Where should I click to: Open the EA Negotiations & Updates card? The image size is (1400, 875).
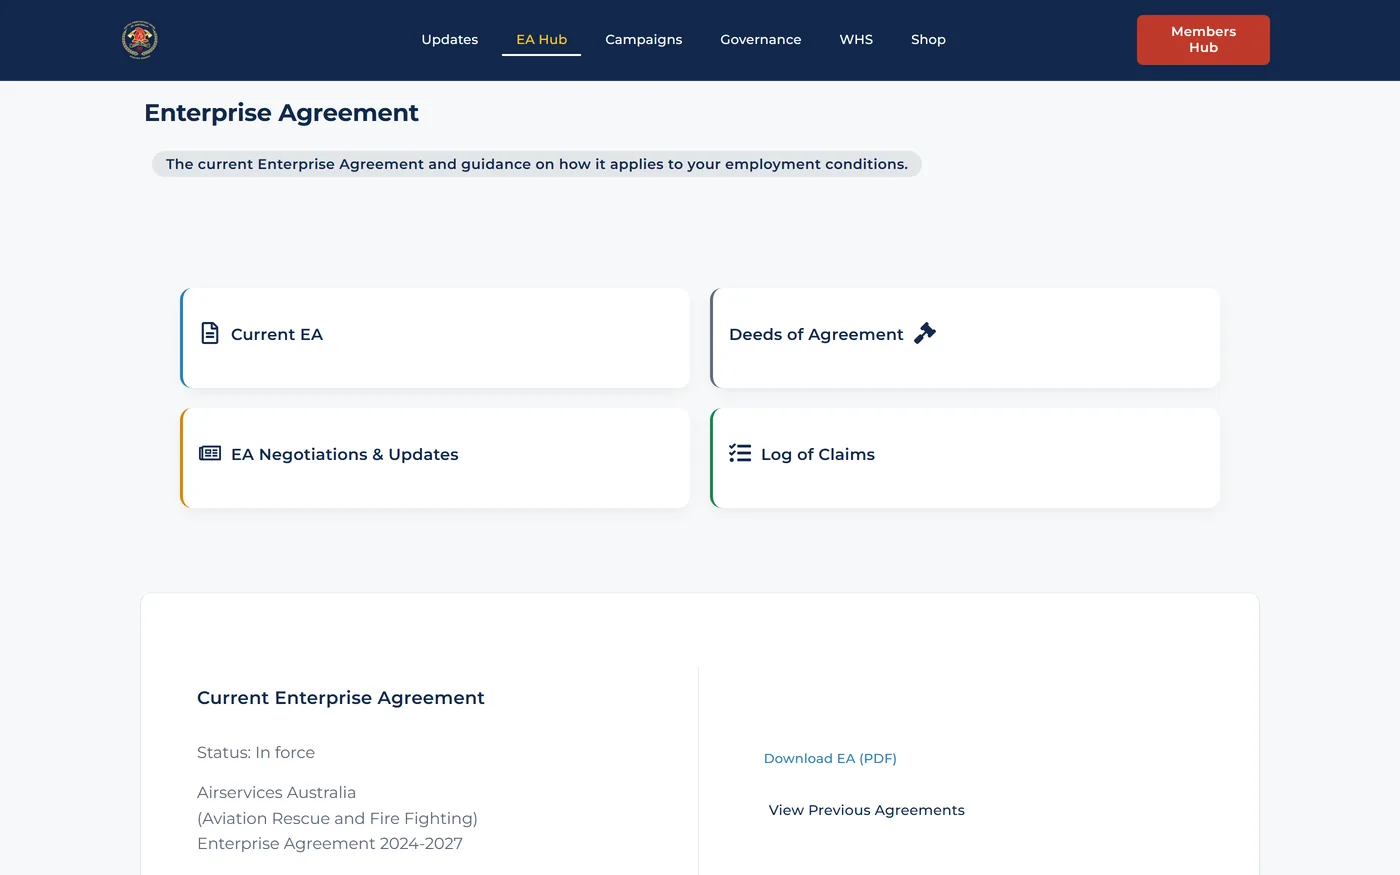[x=435, y=458]
